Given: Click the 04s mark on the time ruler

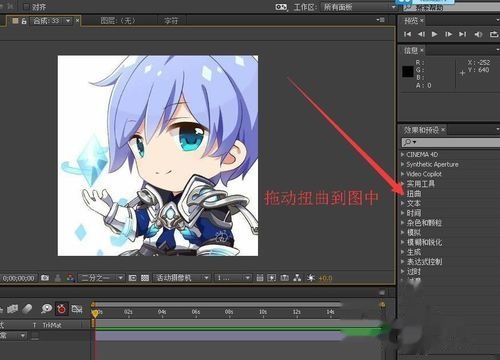Looking at the screenshot, I should (x=162, y=312).
